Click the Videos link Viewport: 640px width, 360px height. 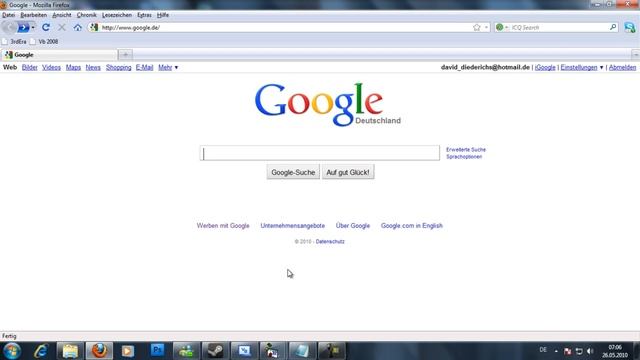tap(51, 67)
